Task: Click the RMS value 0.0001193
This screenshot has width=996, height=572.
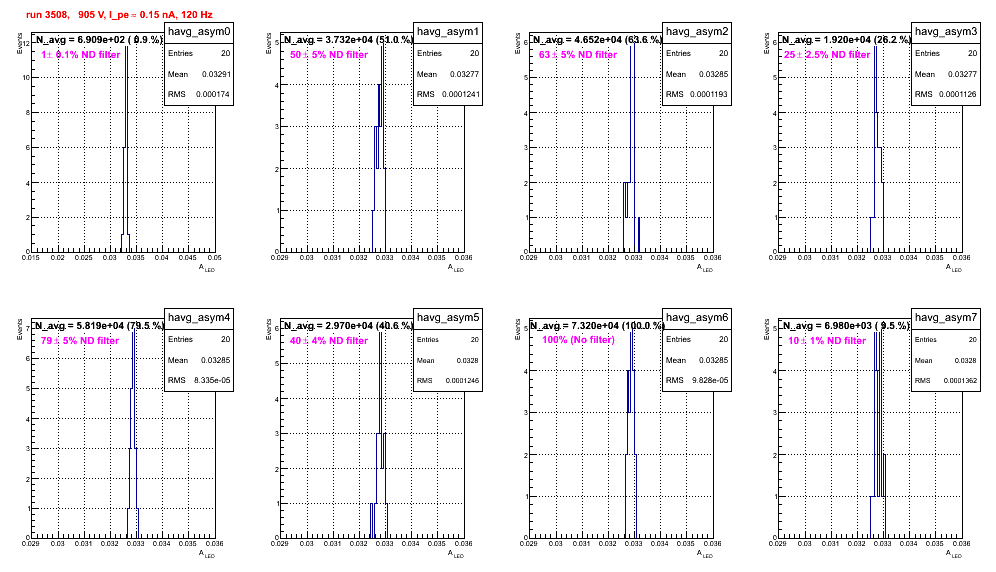Action: [709, 94]
